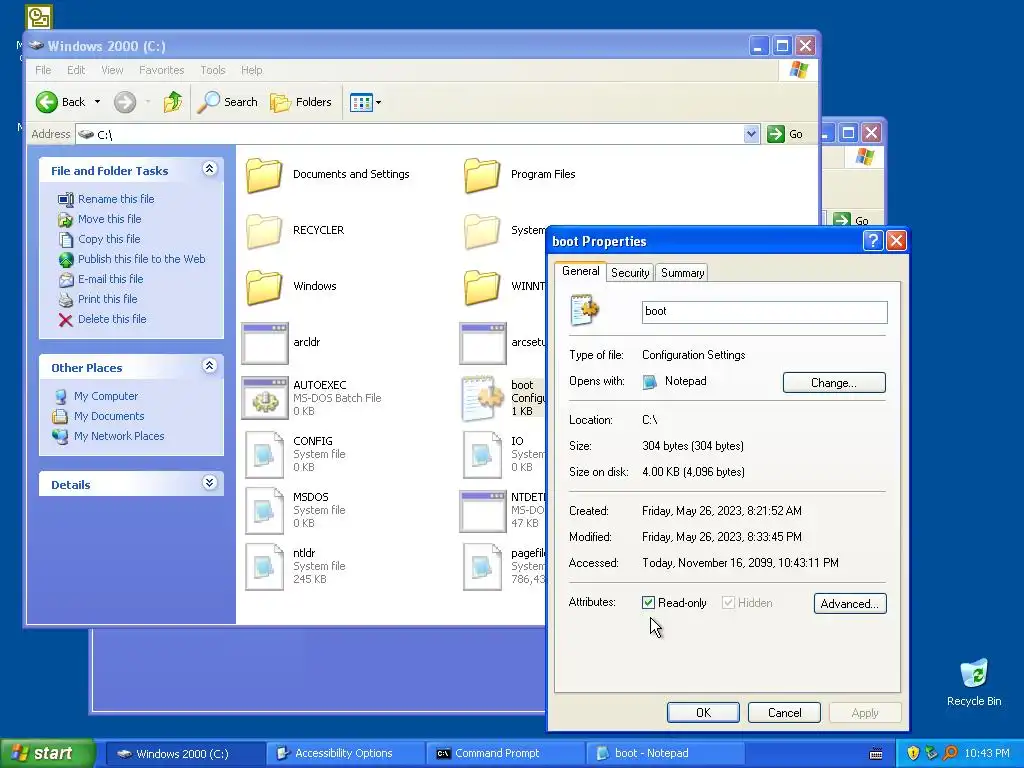This screenshot has width=1024, height=768.
Task: Collapse the Other Places panel
Action: (209, 366)
